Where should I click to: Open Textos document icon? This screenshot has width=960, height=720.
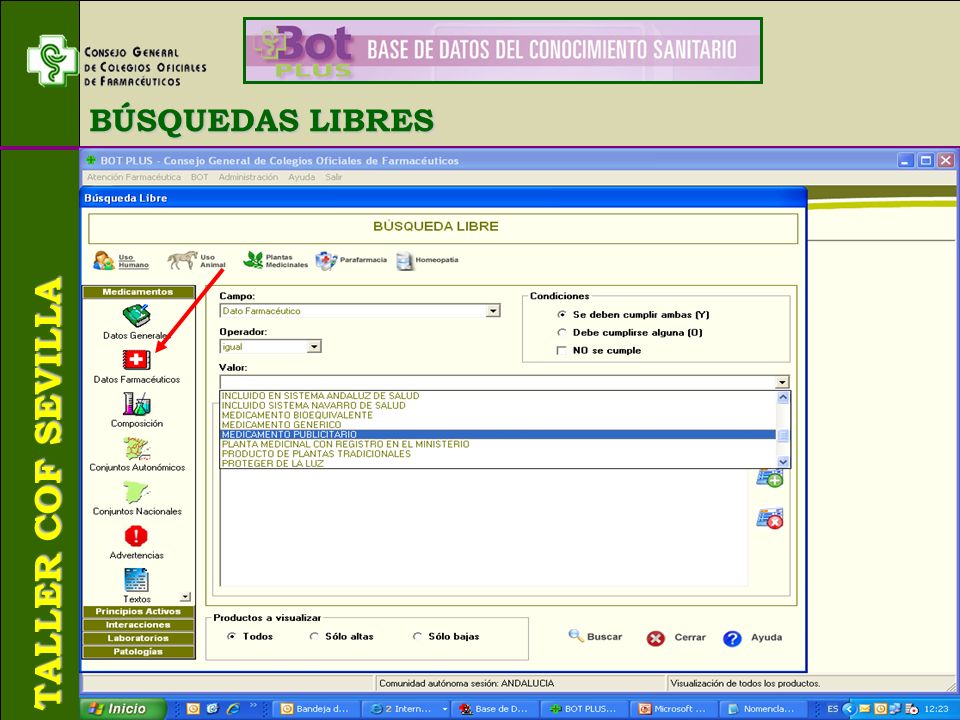coord(136,580)
